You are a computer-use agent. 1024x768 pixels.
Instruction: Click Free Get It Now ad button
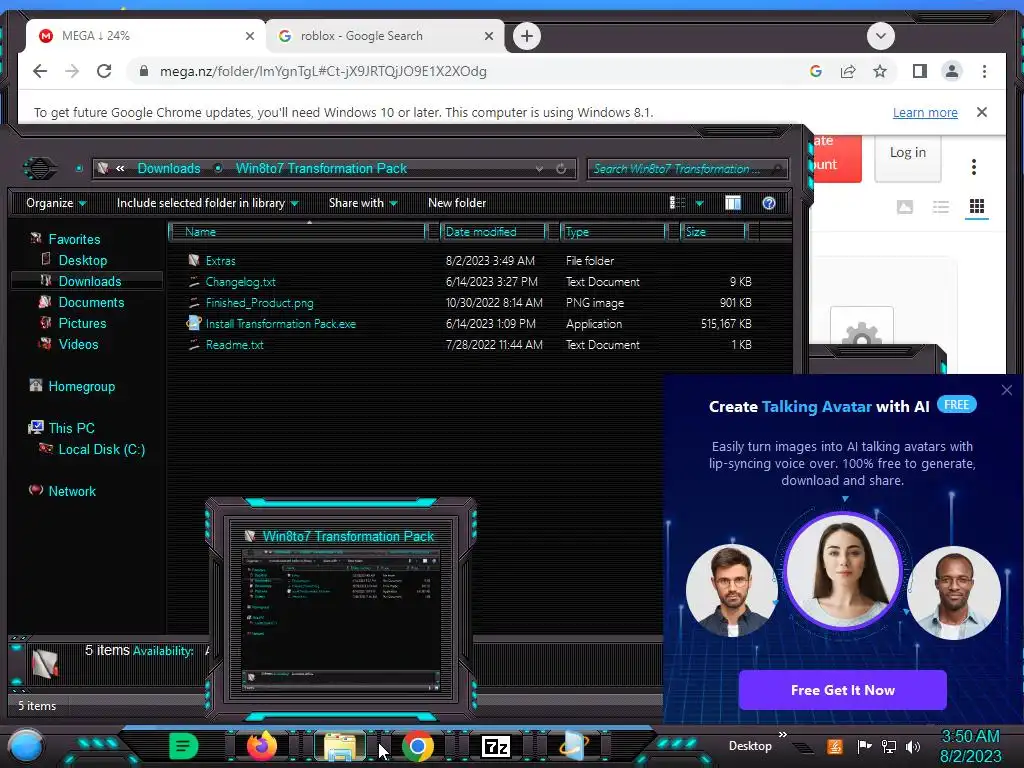pos(842,690)
